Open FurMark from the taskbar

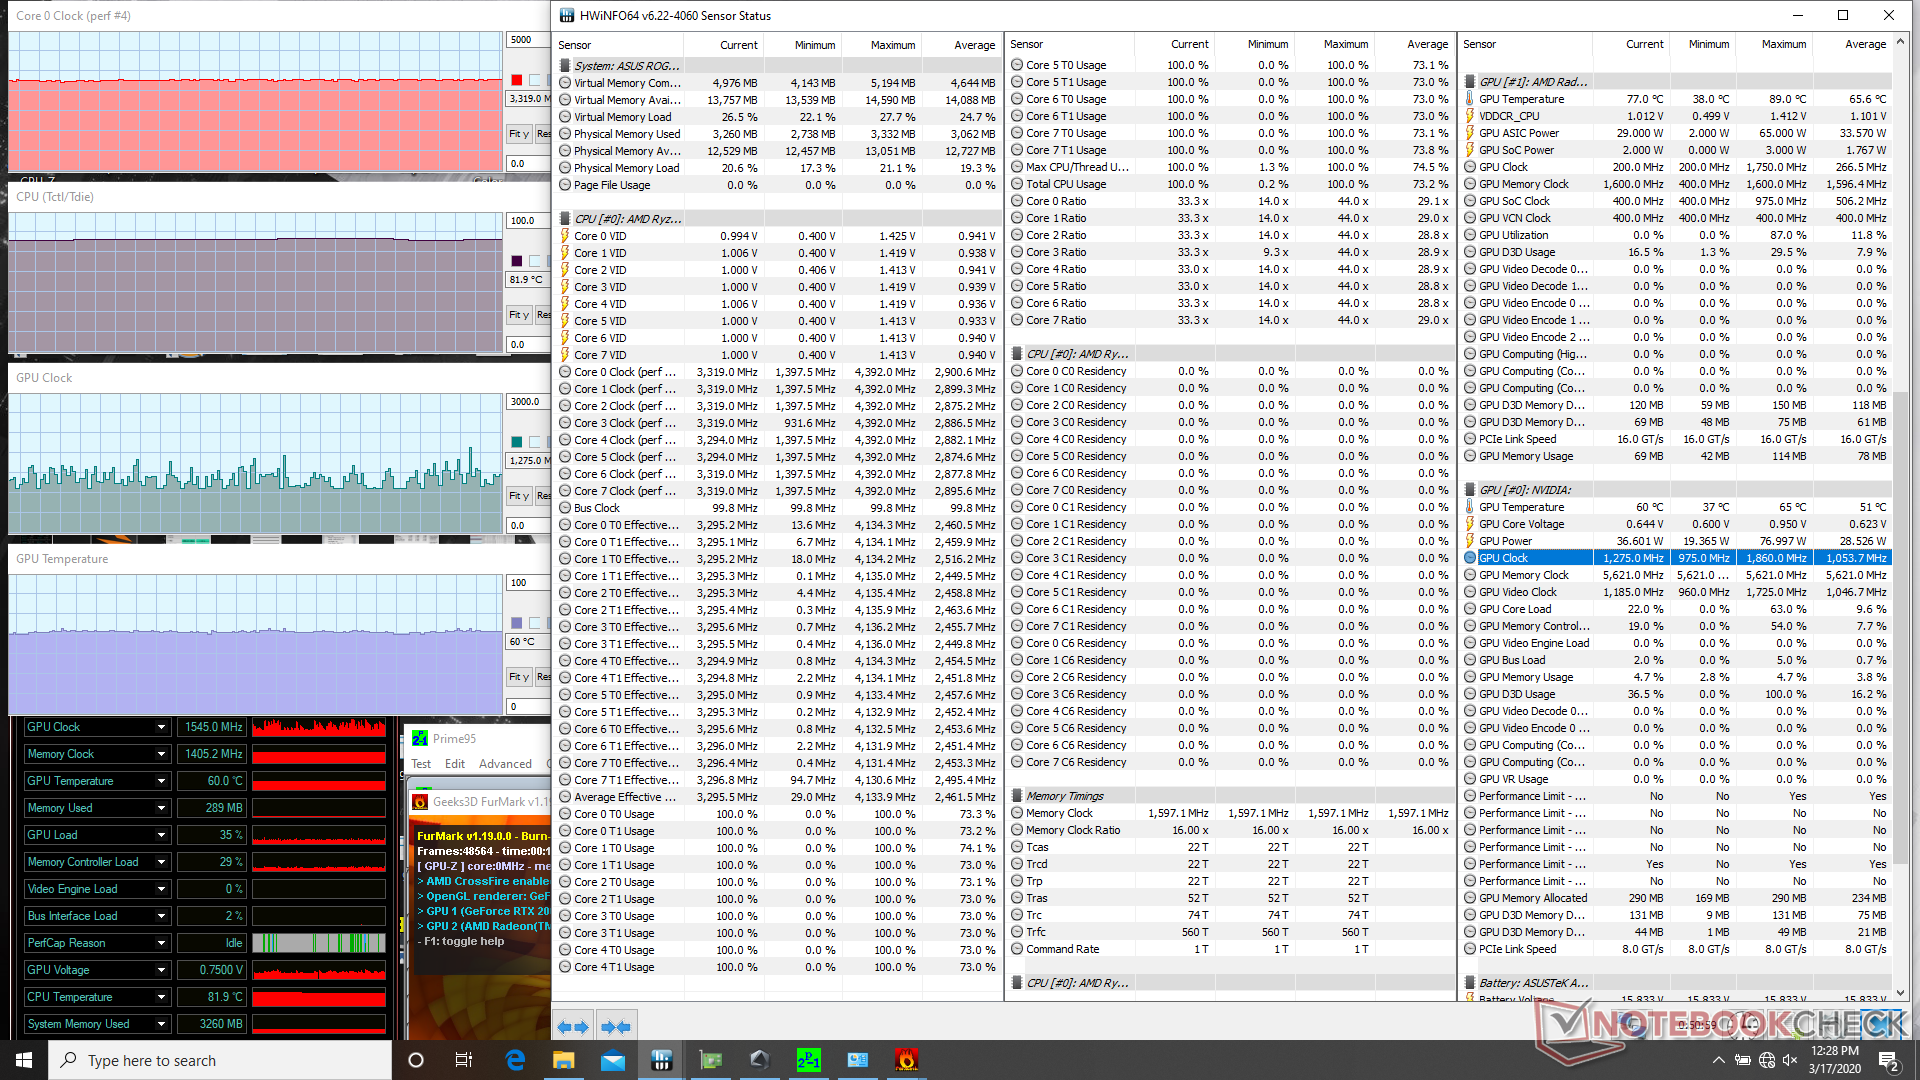coord(906,1060)
